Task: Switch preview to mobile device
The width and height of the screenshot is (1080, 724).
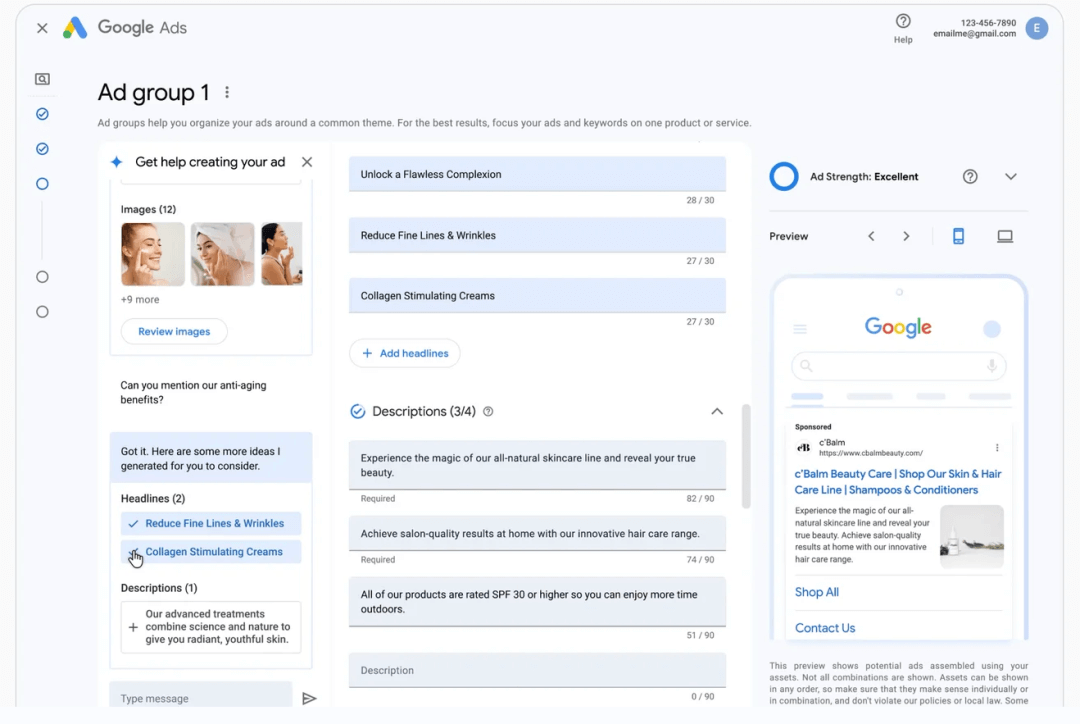Action: click(x=958, y=236)
